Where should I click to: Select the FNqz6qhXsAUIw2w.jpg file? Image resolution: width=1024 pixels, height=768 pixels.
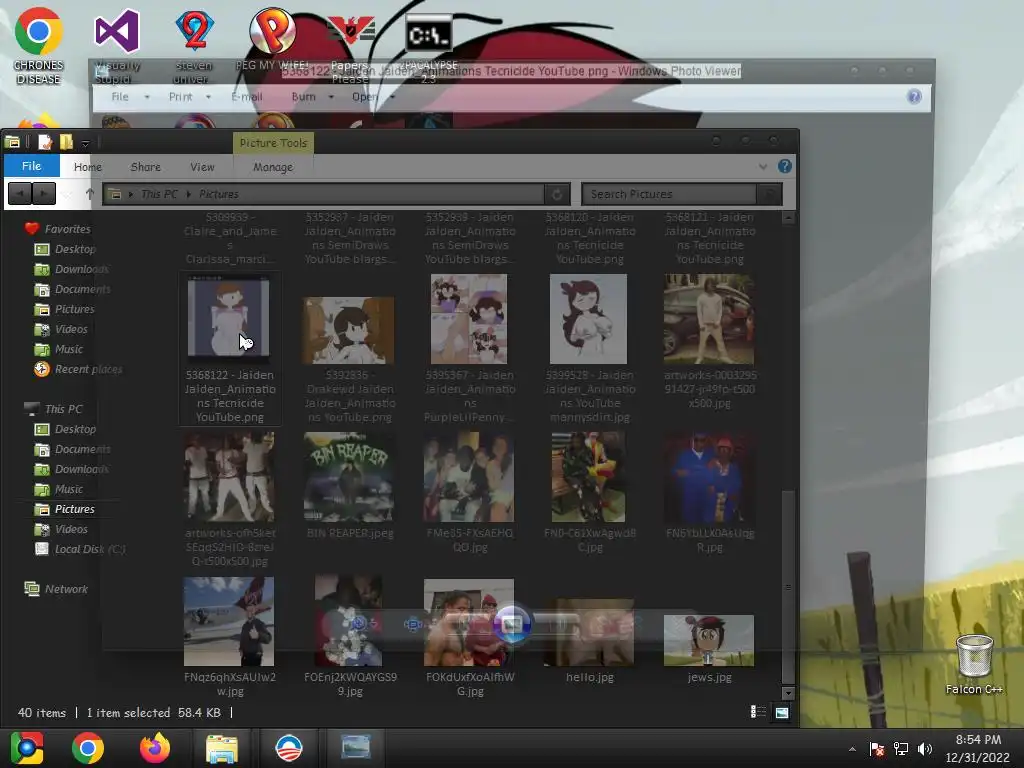(x=229, y=637)
